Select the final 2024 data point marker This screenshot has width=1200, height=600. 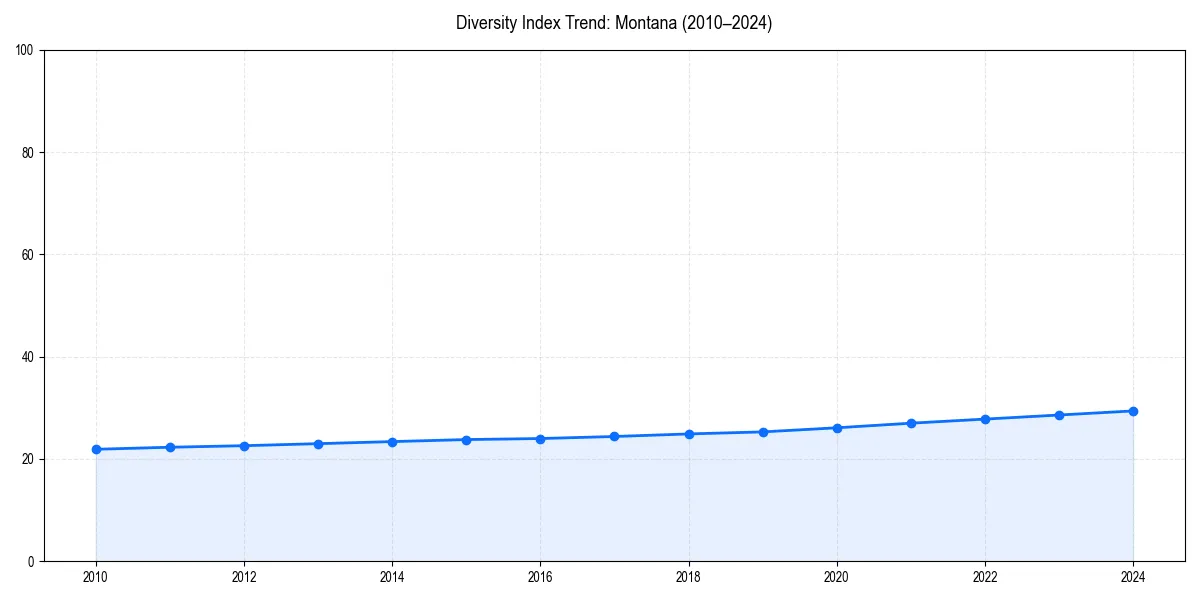[x=1132, y=410]
